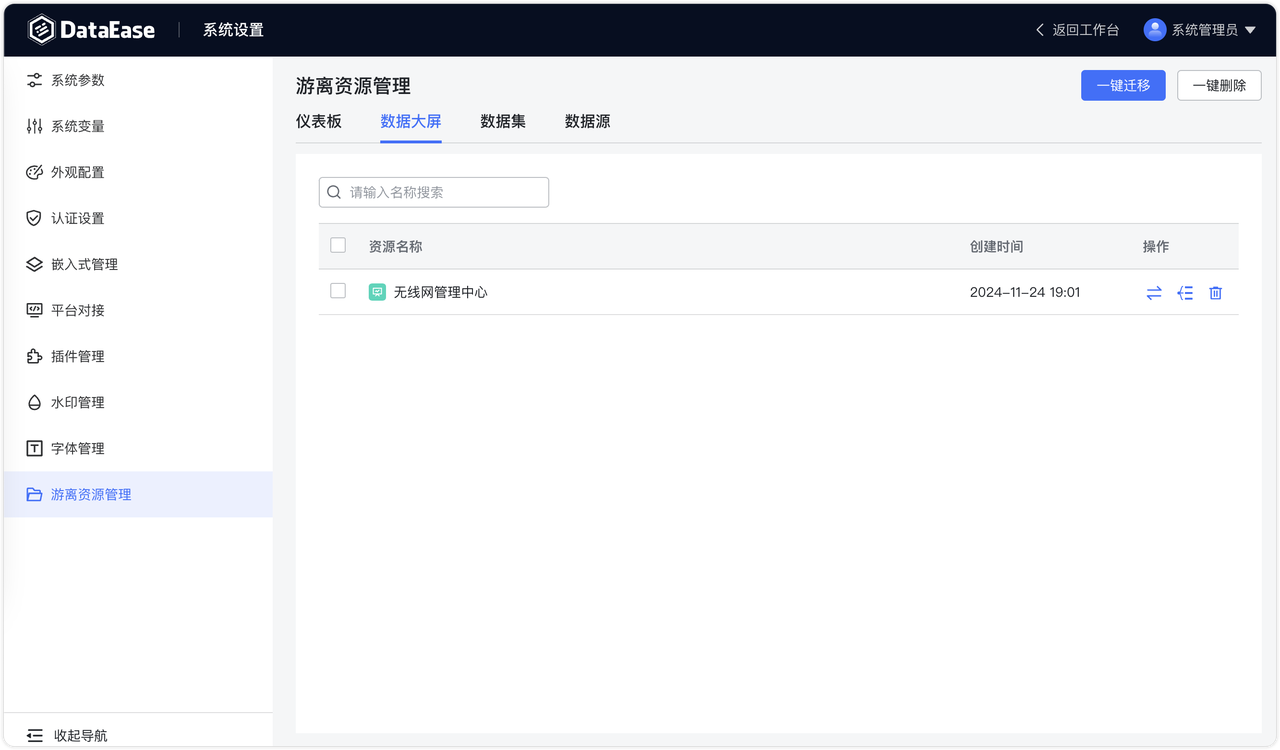This screenshot has width=1280, height=750.
Task: Click the back chevron beside 返回工作台
Action: click(1040, 30)
